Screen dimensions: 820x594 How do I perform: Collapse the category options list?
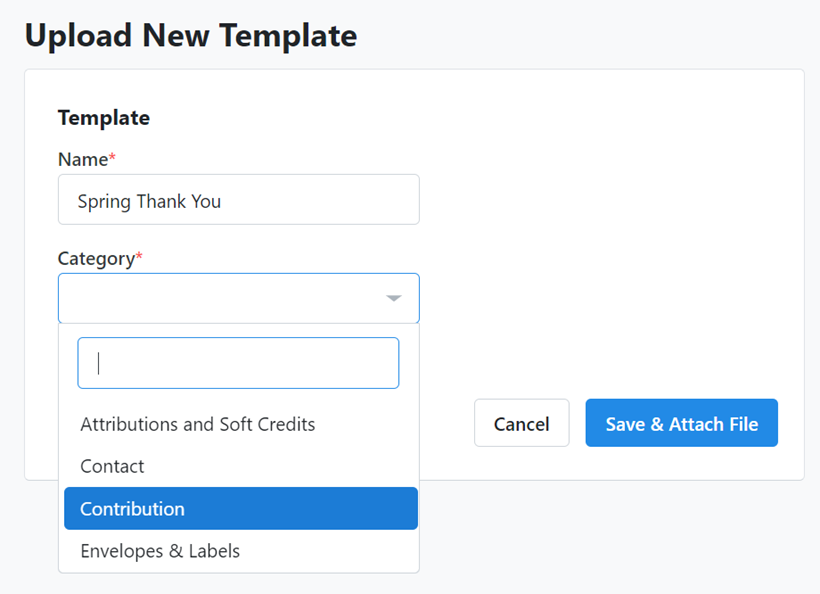(x=393, y=298)
